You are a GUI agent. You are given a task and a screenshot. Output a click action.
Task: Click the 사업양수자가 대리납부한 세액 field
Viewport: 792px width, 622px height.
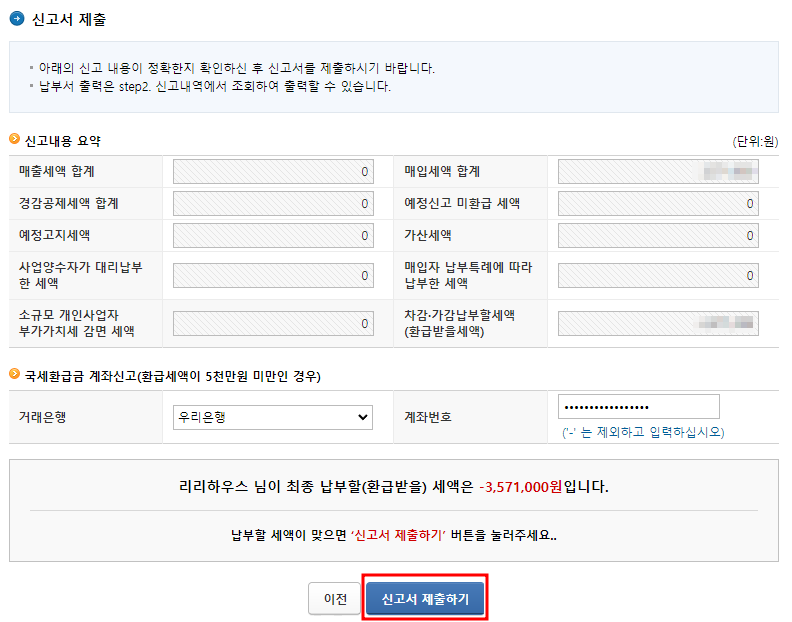[x=273, y=275]
